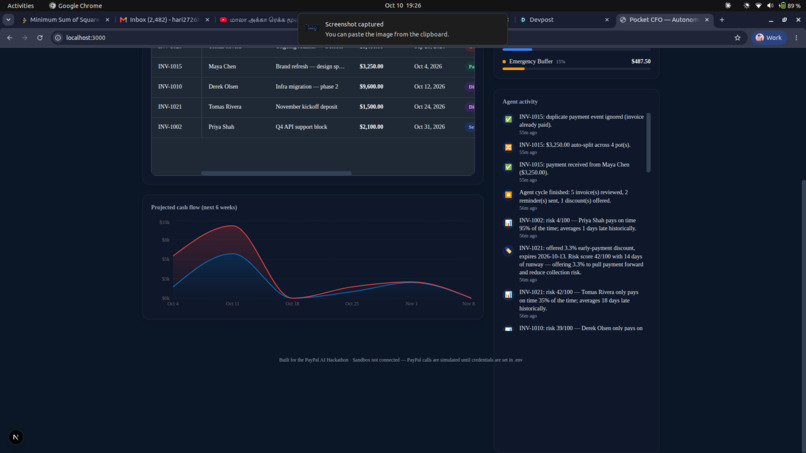
Task: Click the volume icon in the top bar
Action: tap(770, 6)
